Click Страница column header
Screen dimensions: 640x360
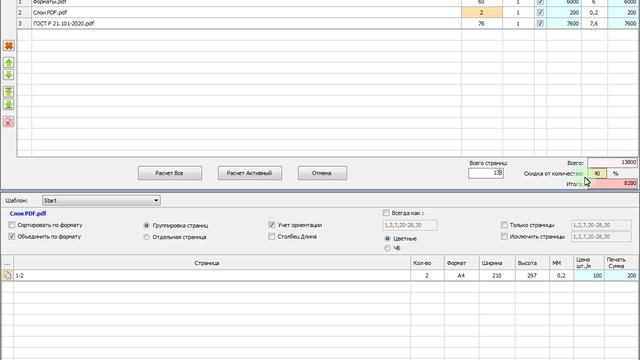point(212,263)
